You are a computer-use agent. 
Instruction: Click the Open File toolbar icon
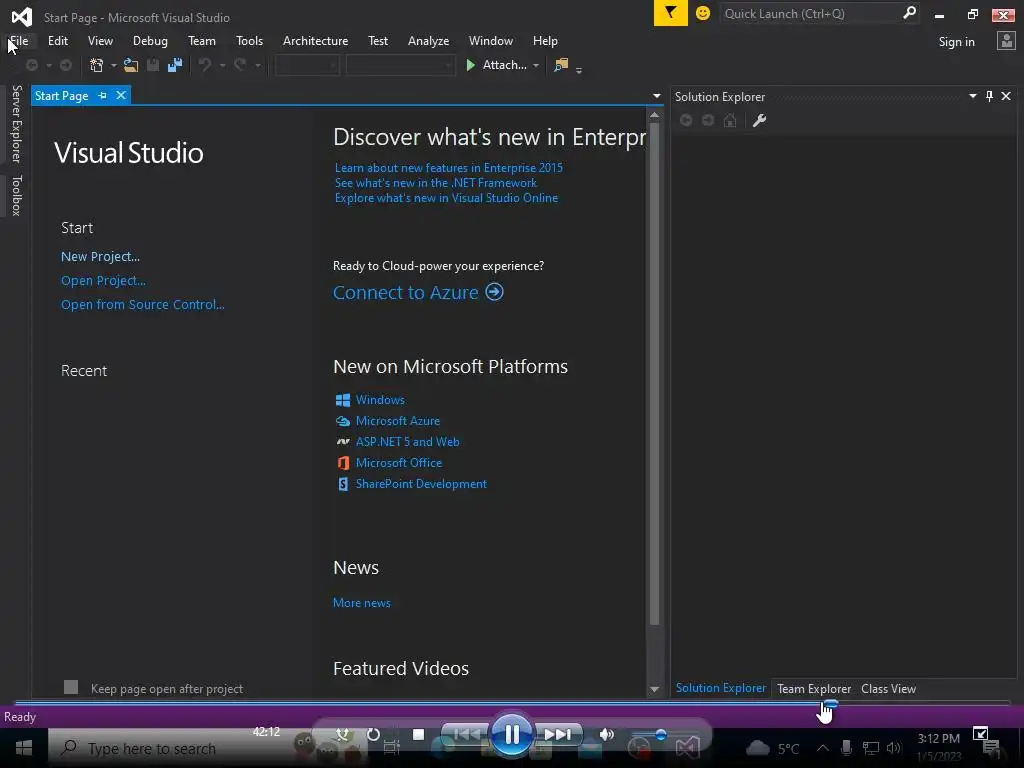(x=131, y=65)
